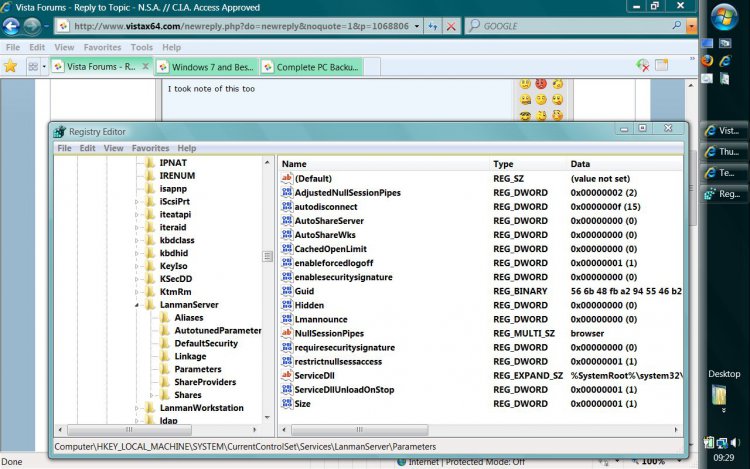Image resolution: width=750 pixels, height=469 pixels.
Task: Close the Vista Forums tab
Action: click(x=145, y=66)
